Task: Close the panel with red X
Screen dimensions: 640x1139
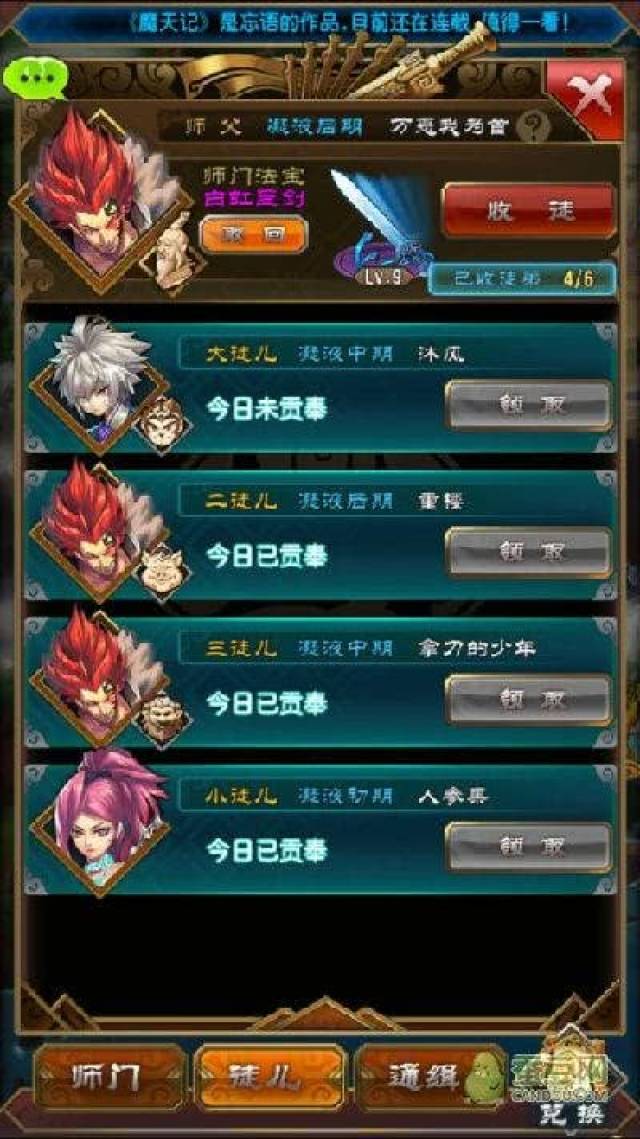Action: 586,98
